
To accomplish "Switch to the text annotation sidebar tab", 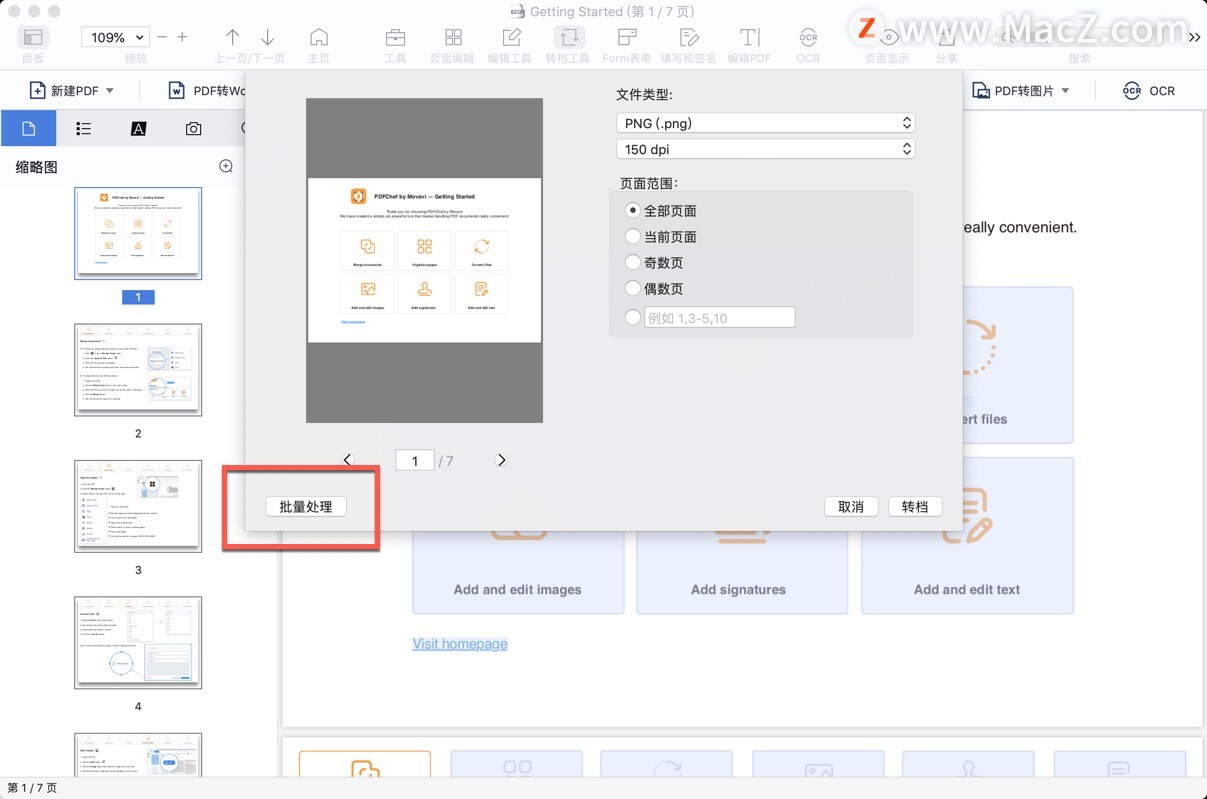I will pyautogui.click(x=139, y=129).
